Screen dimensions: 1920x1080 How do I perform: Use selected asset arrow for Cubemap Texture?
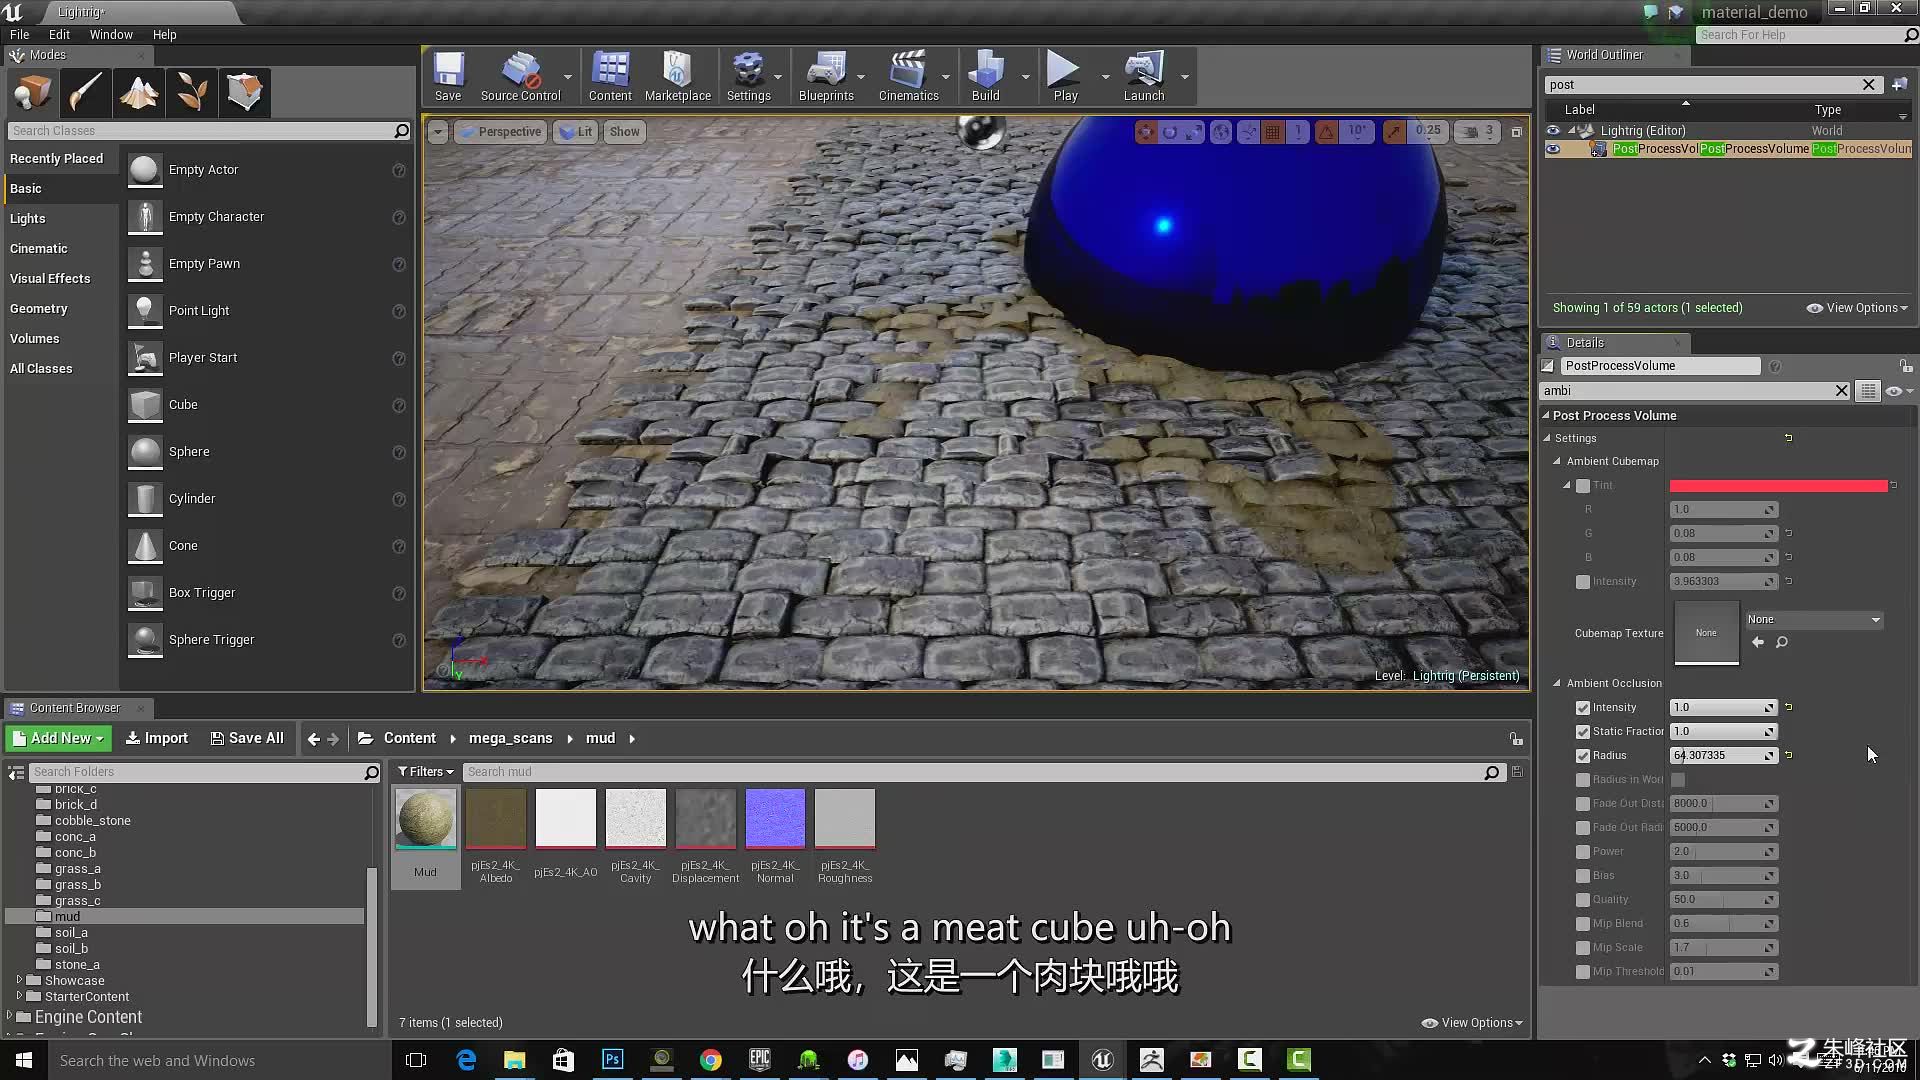[1758, 642]
